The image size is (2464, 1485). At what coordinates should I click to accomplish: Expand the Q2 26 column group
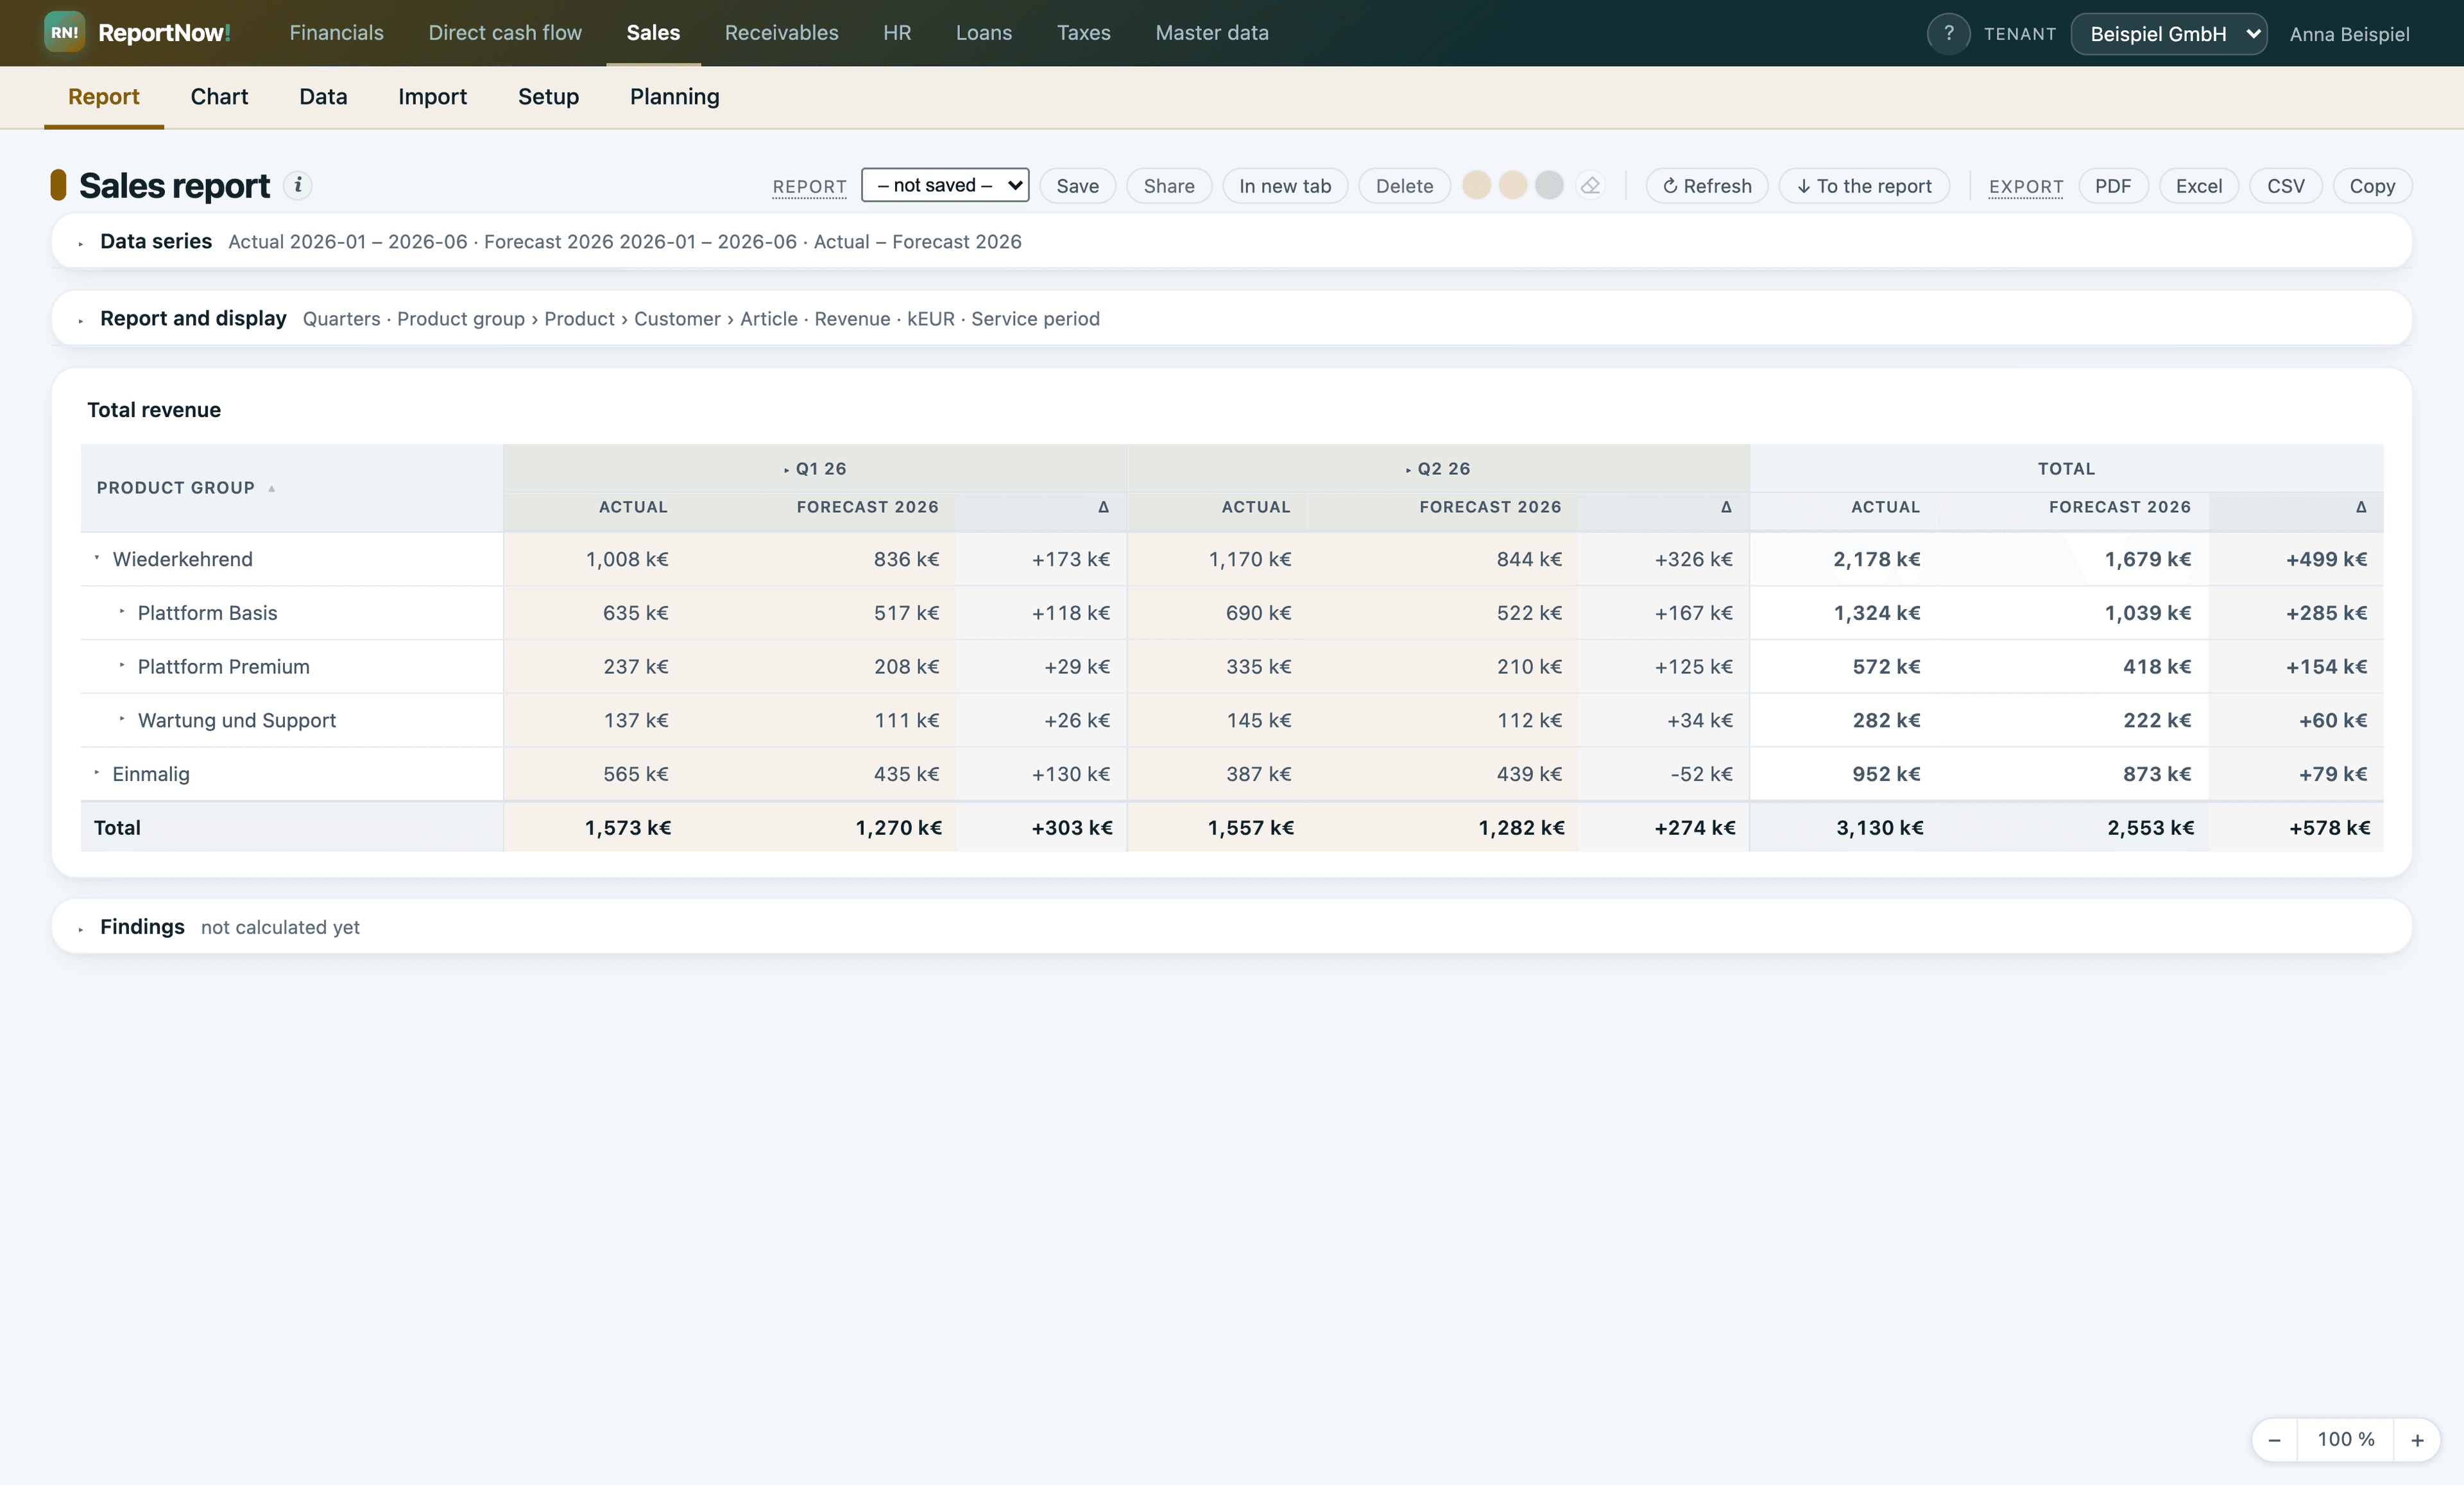coord(1409,469)
